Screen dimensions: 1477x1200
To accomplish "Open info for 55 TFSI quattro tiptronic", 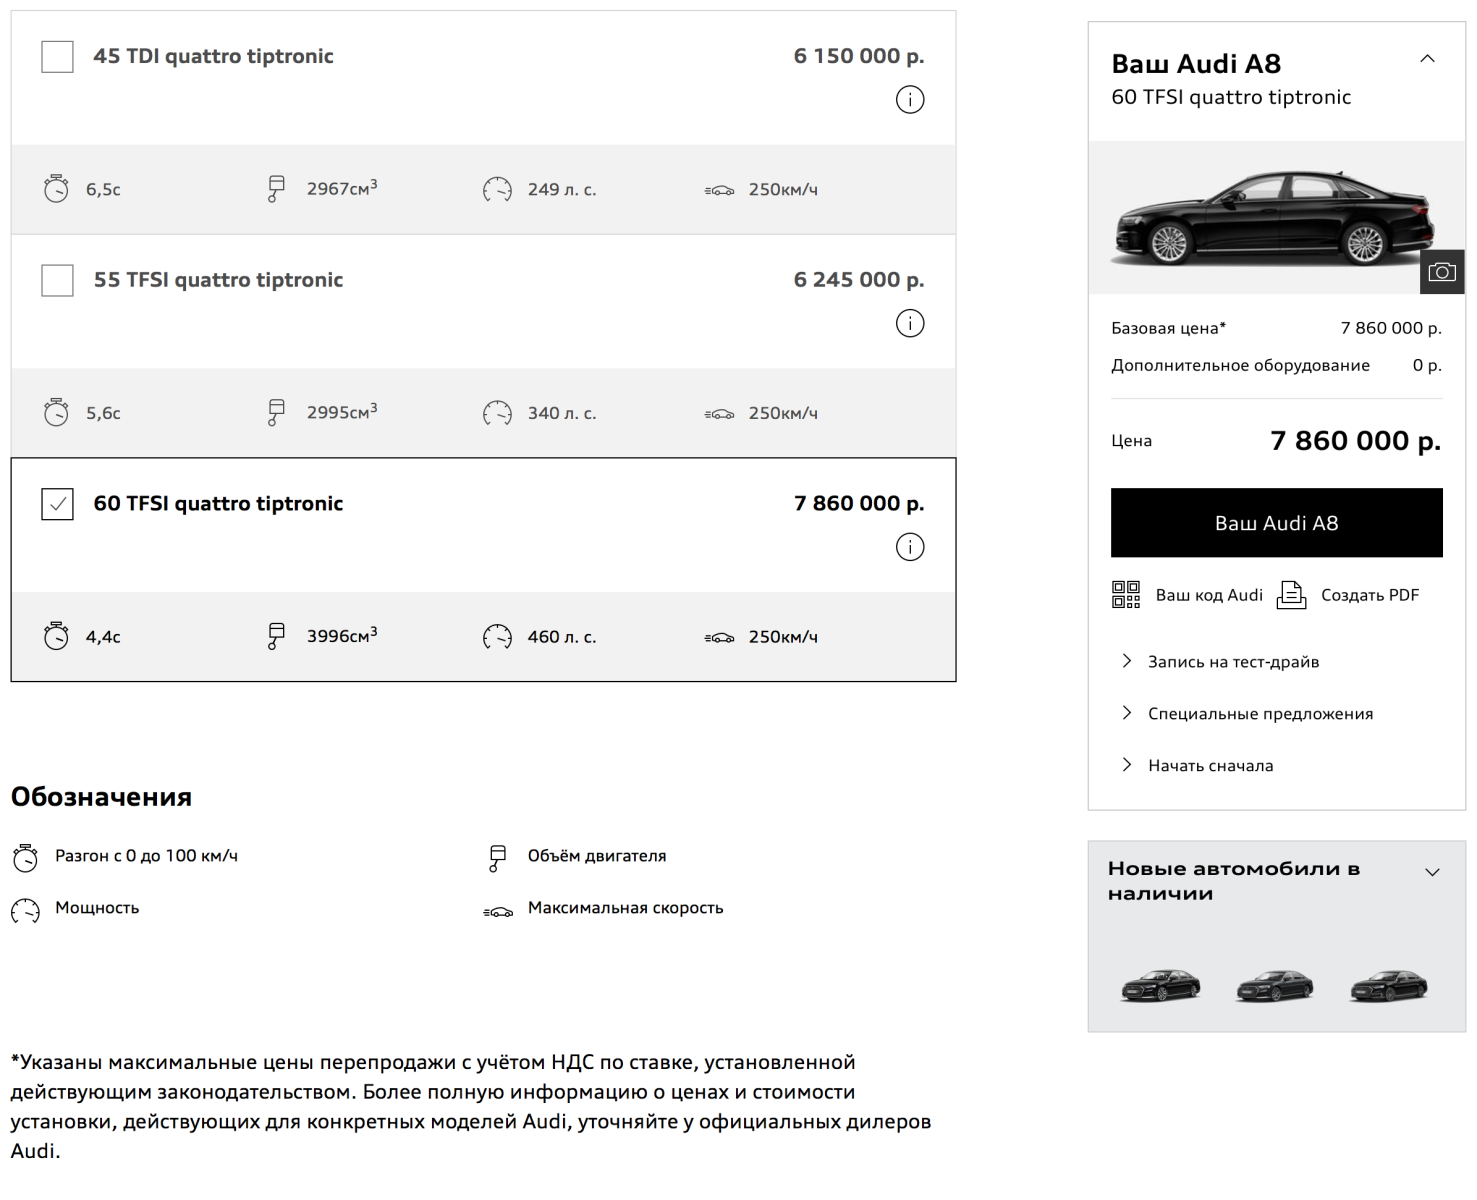I will 909,323.
